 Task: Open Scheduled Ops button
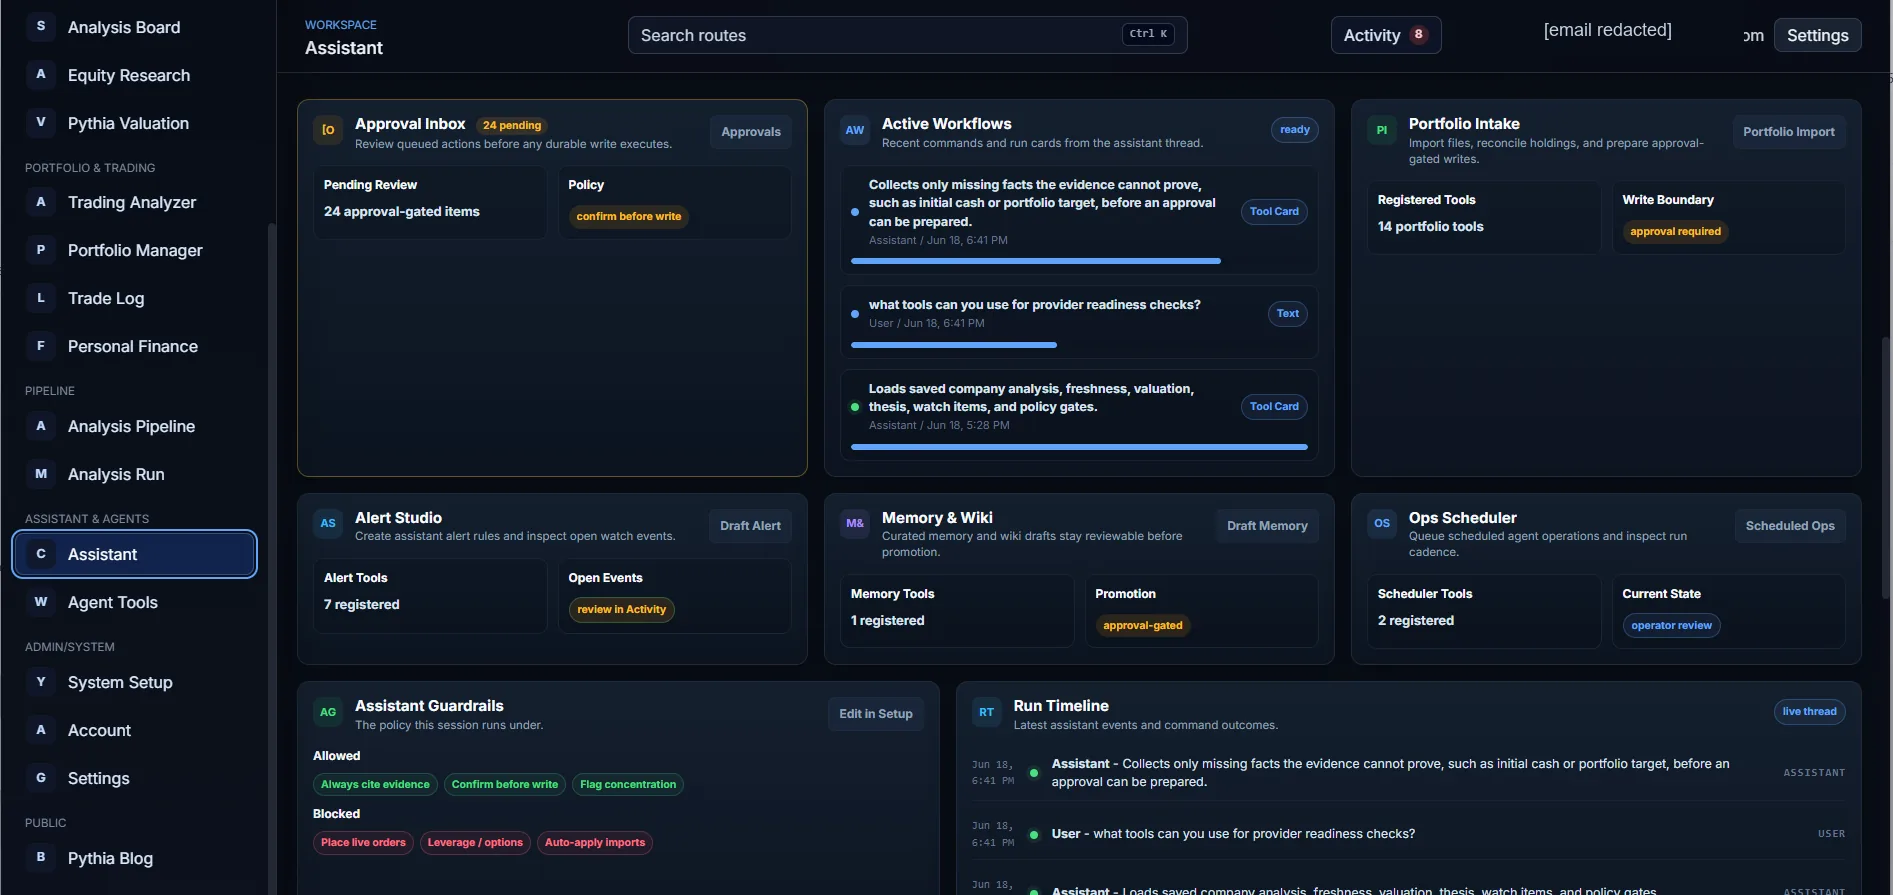coord(1790,526)
